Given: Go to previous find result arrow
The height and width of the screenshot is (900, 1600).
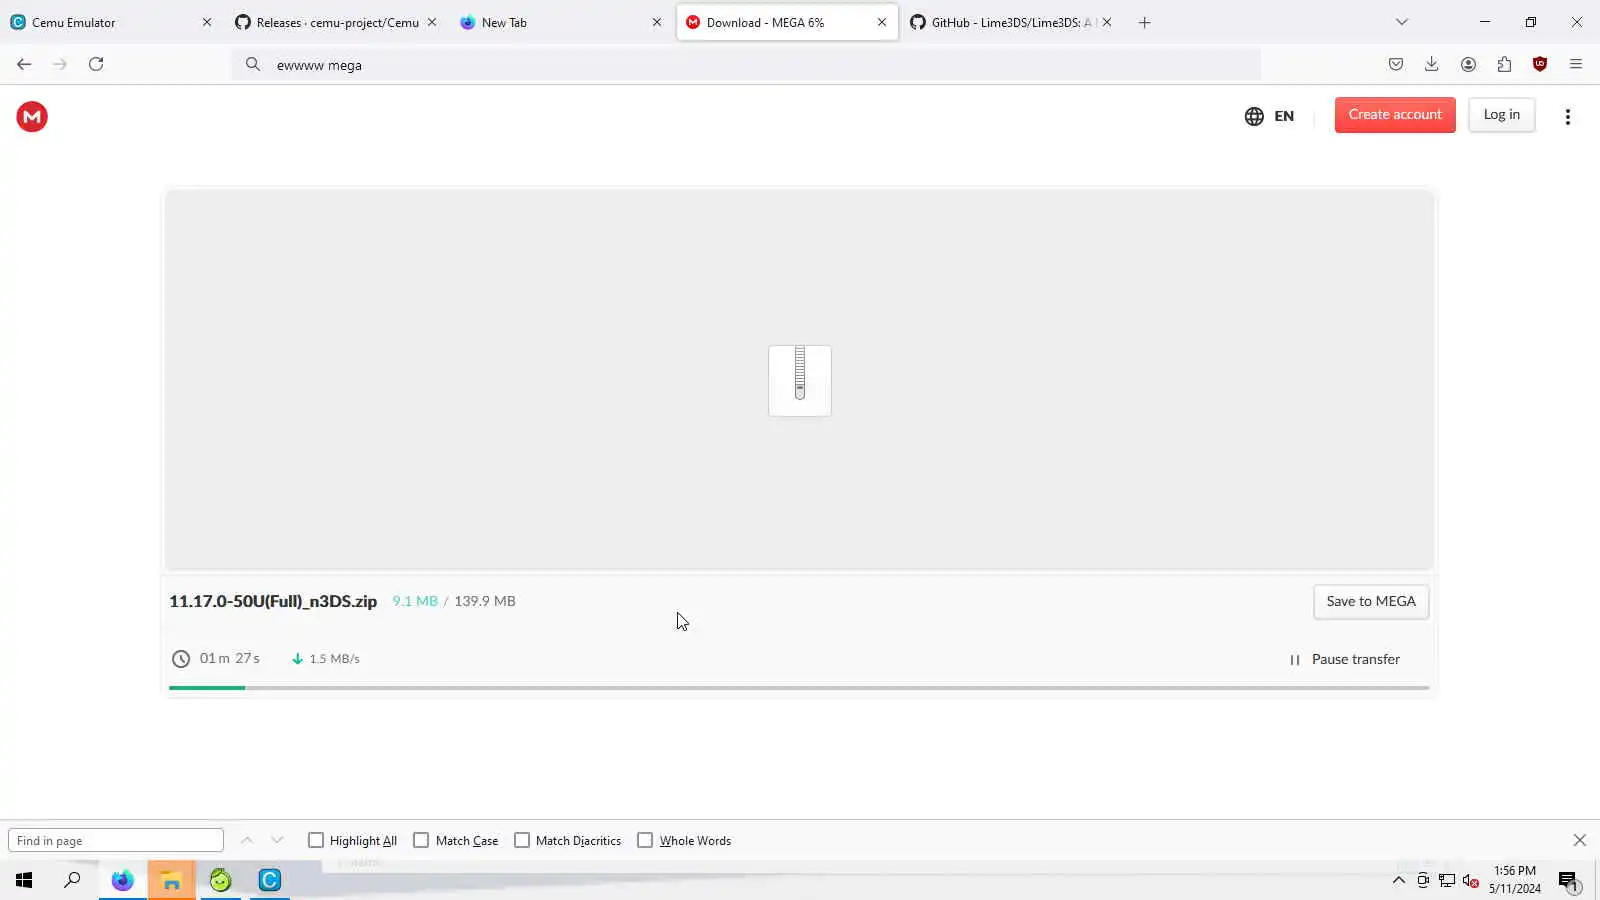Looking at the screenshot, I should click(247, 840).
